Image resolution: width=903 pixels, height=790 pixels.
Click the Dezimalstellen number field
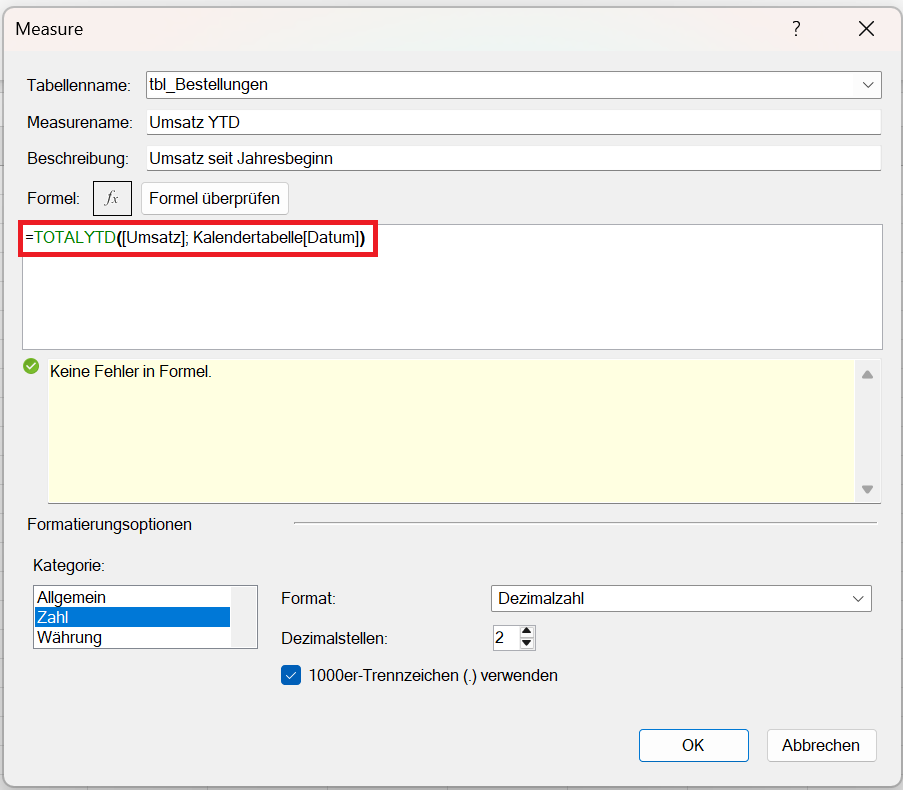[x=503, y=637]
